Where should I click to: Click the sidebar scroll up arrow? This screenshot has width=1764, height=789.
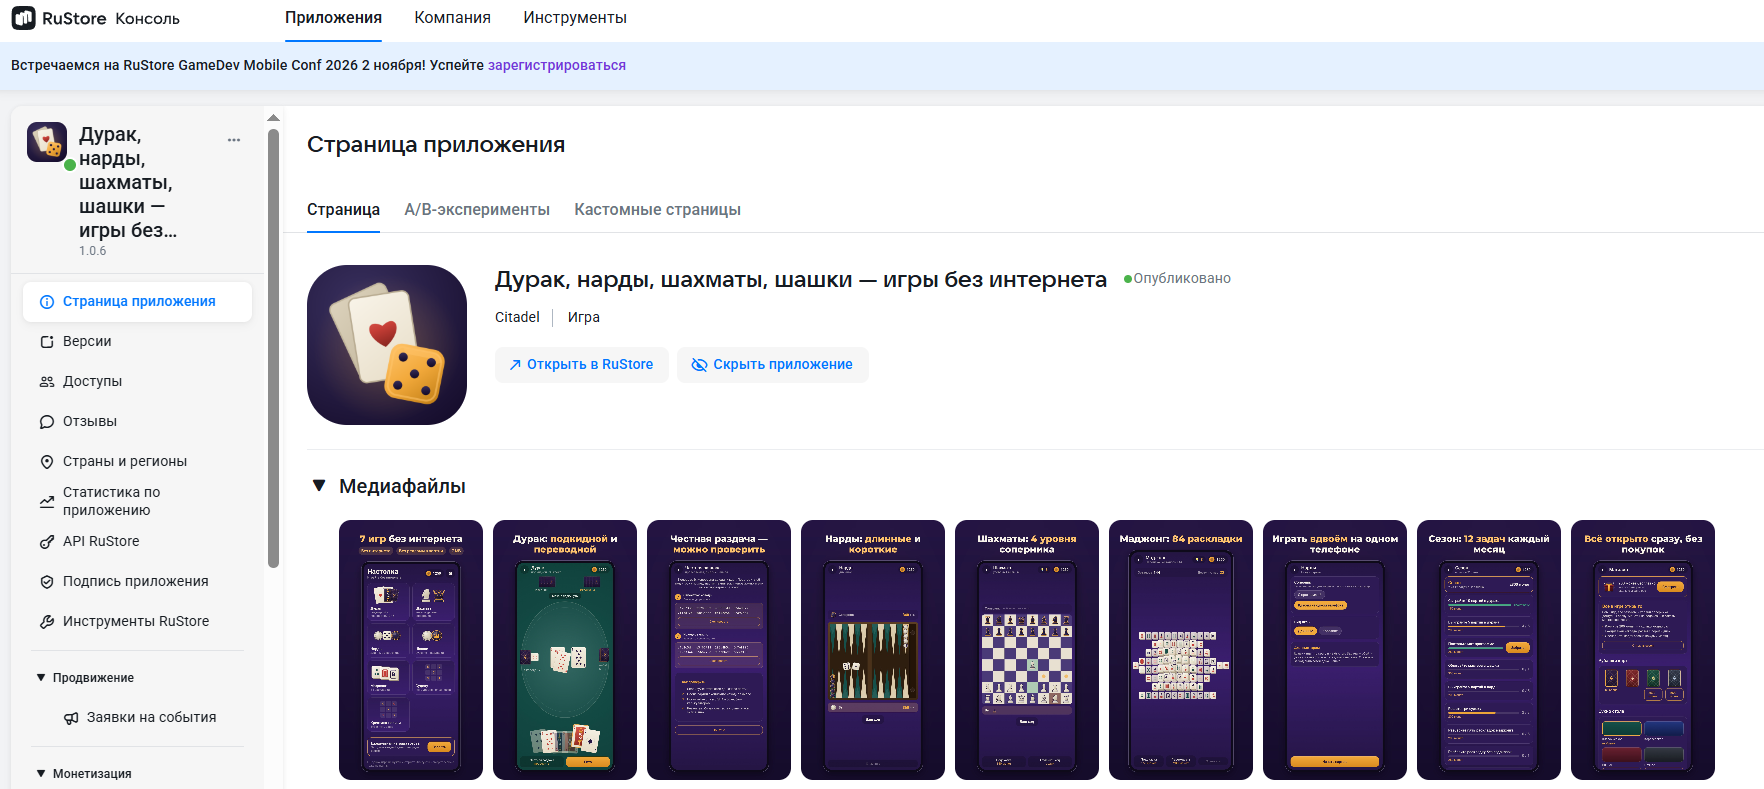point(274,118)
